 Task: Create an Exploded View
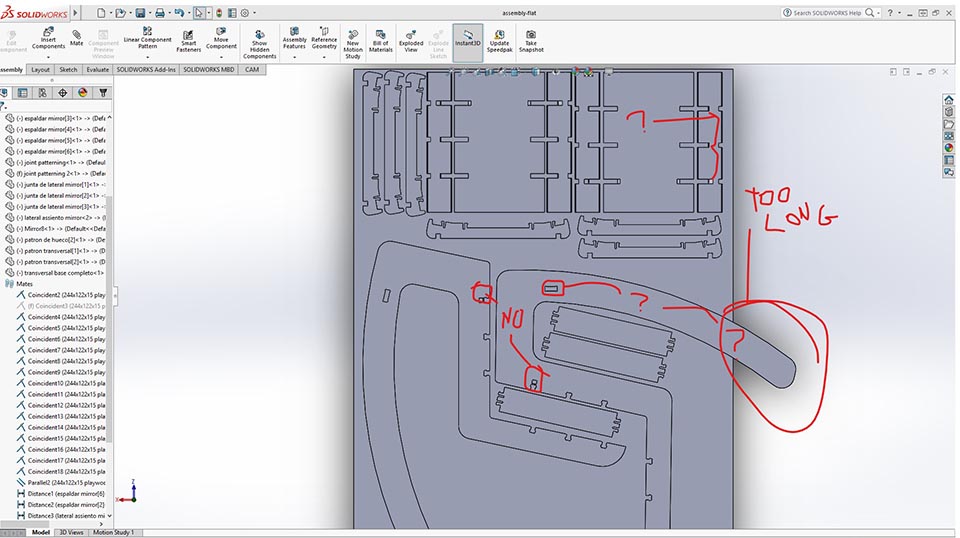(411, 42)
